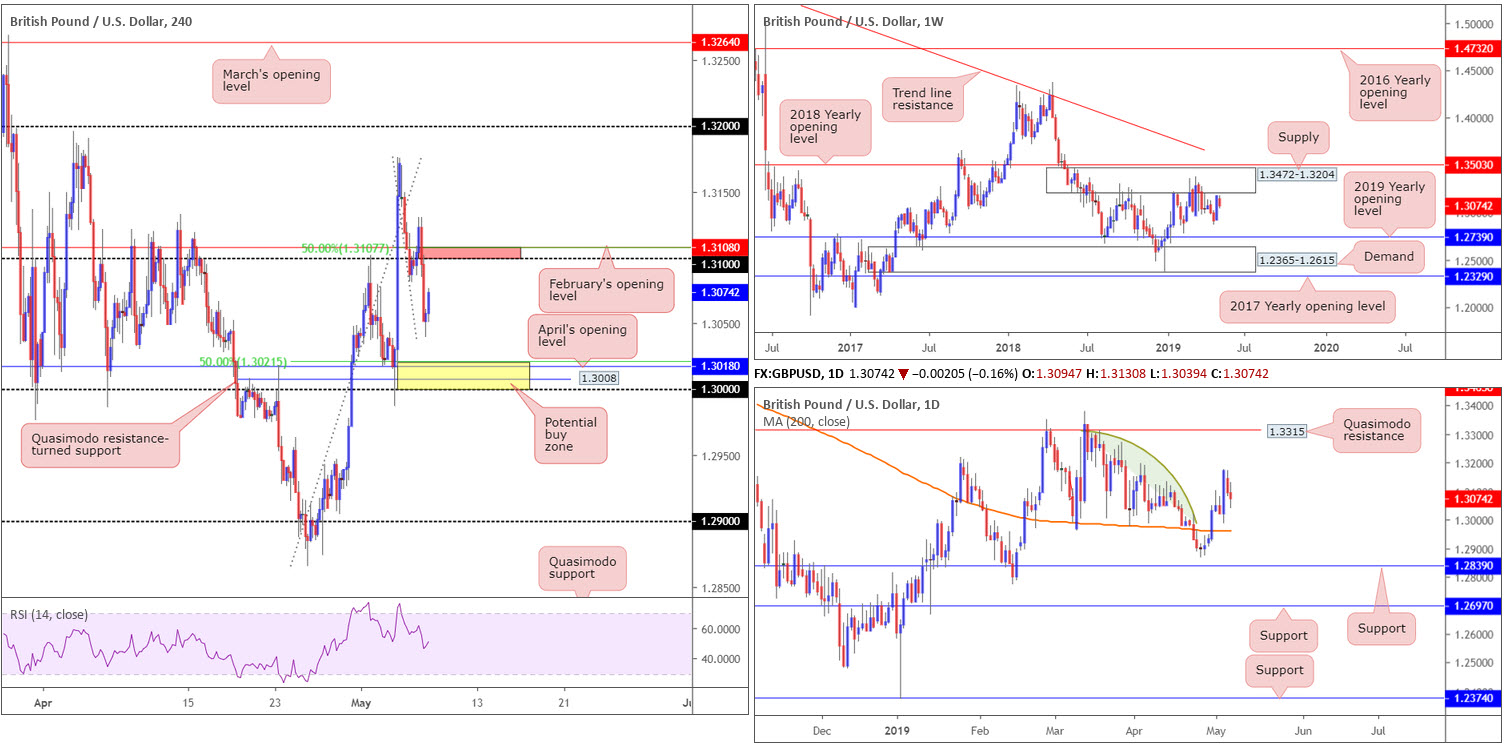The width and height of the screenshot is (1505, 746).
Task: Select the Potential buy zone callout label
Action: 571,430
